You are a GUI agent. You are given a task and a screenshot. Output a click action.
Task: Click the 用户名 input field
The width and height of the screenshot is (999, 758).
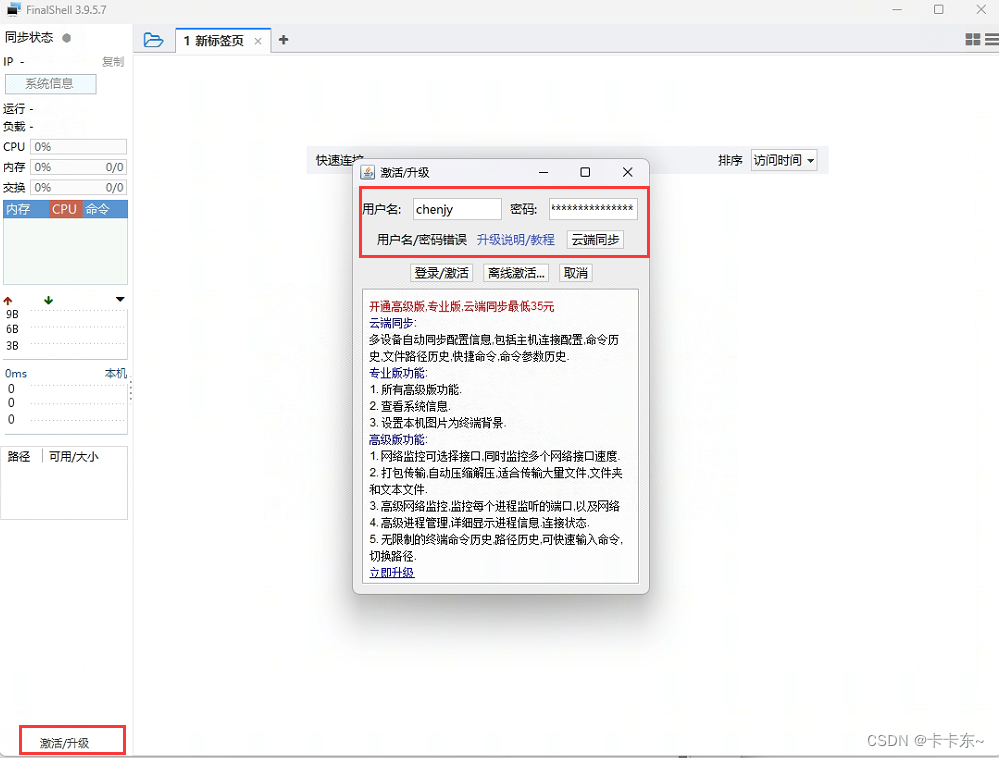(x=457, y=209)
